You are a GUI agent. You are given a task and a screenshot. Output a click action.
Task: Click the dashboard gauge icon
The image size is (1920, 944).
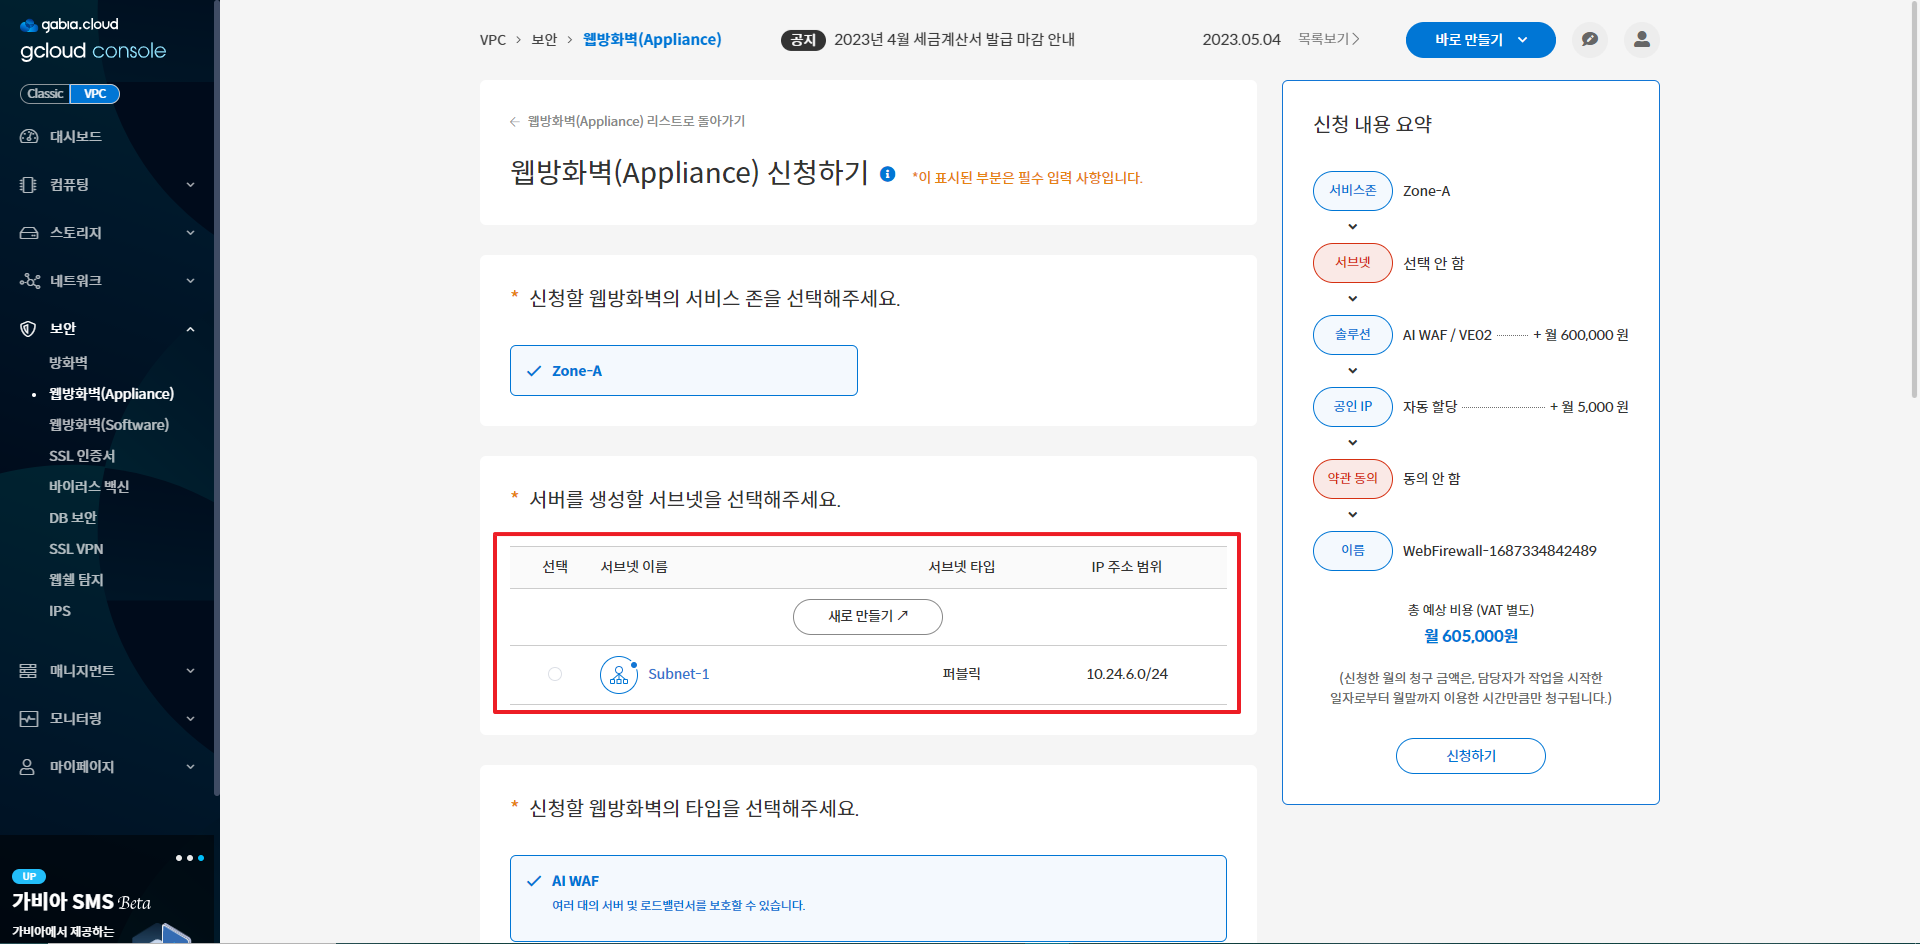point(29,136)
